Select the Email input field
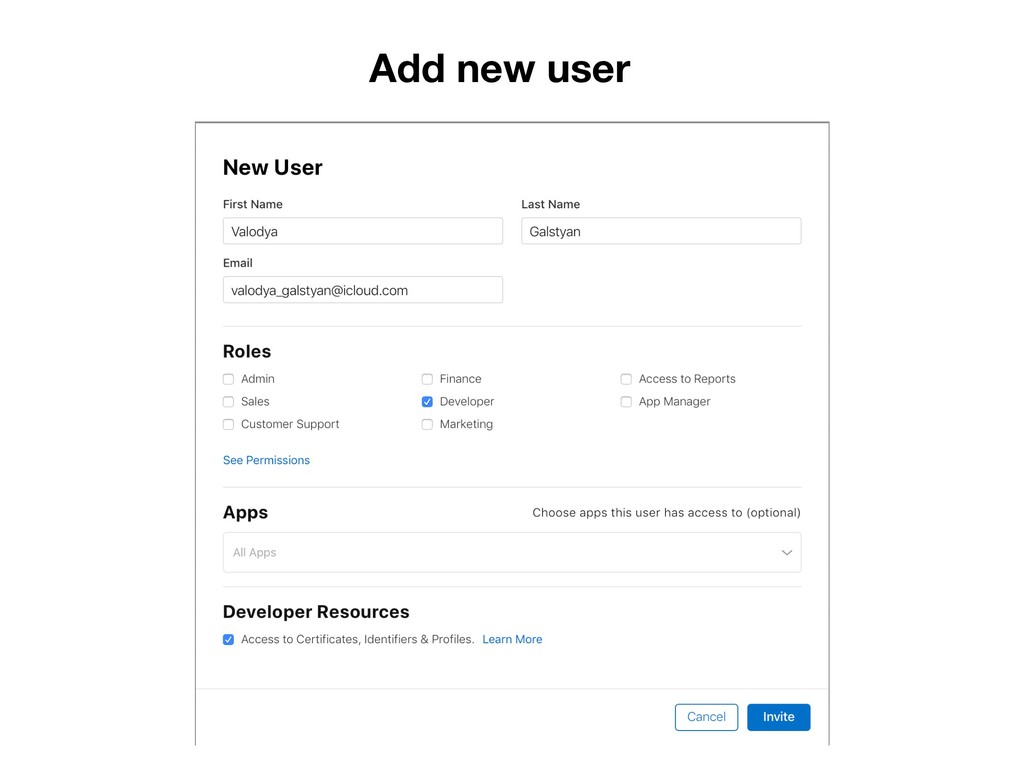This screenshot has width=1024, height=768. point(363,290)
